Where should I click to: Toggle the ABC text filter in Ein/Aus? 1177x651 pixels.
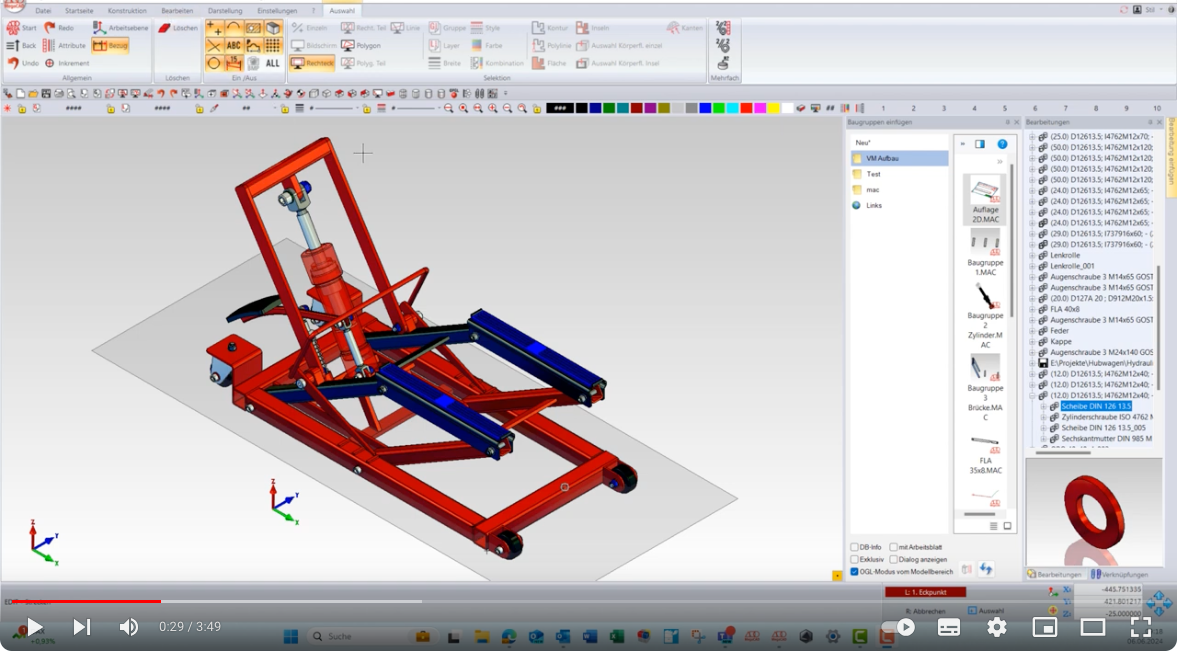pos(234,46)
